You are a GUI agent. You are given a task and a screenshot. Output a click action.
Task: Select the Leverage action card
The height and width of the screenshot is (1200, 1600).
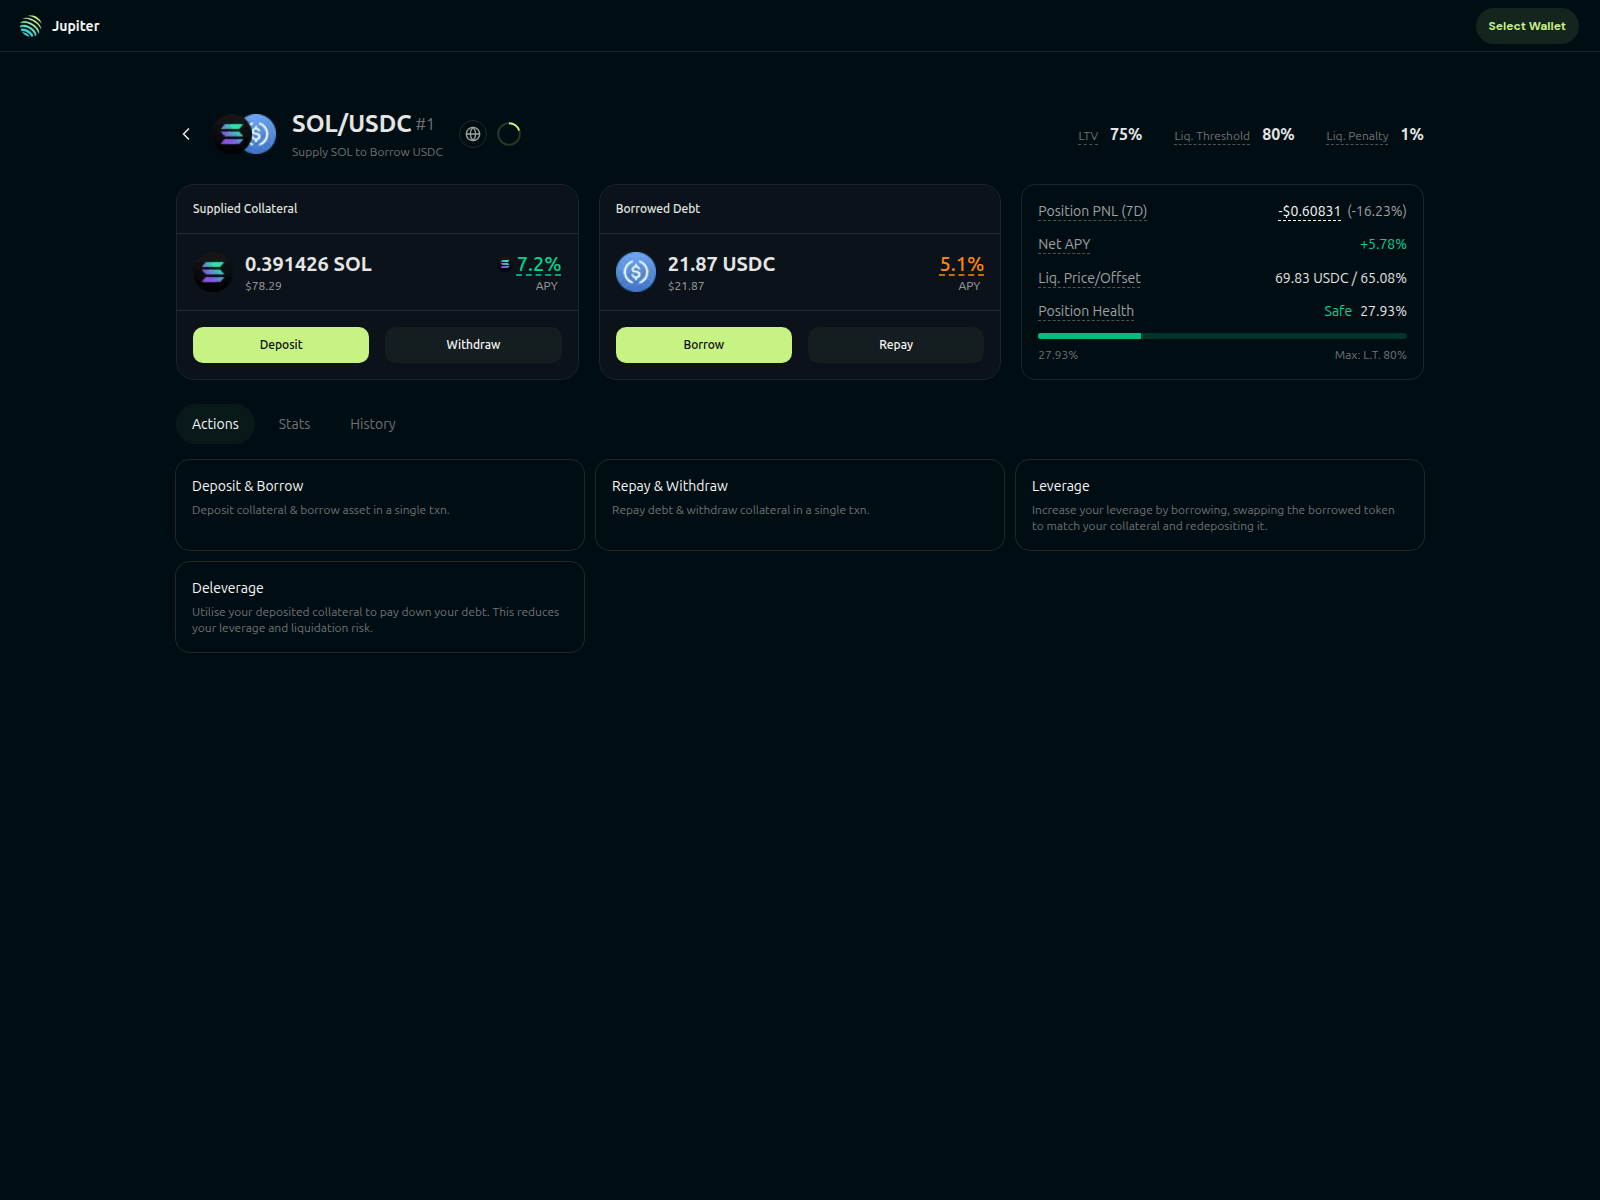coord(1219,505)
